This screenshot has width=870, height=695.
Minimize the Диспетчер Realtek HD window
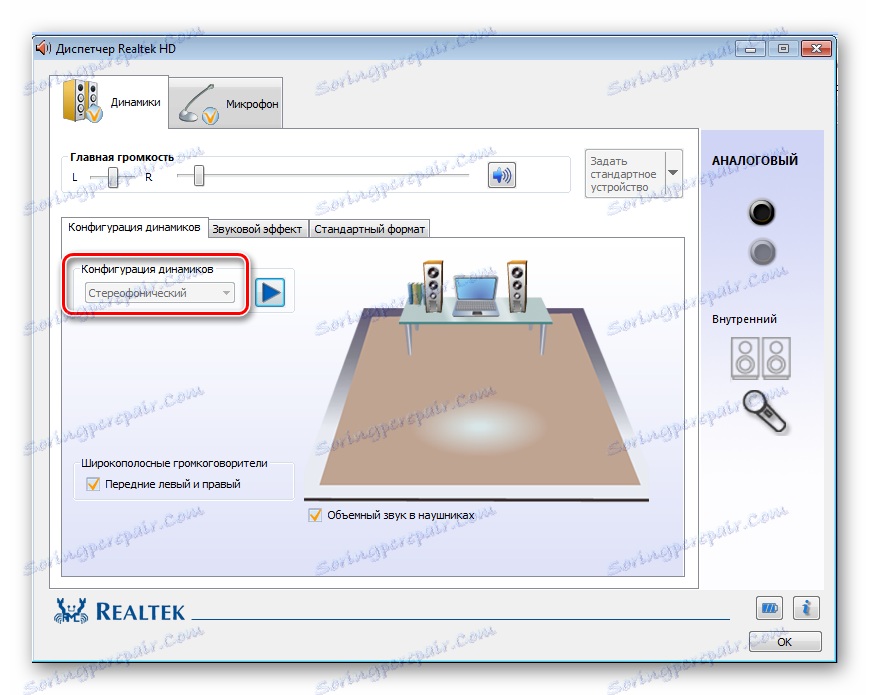pos(751,49)
